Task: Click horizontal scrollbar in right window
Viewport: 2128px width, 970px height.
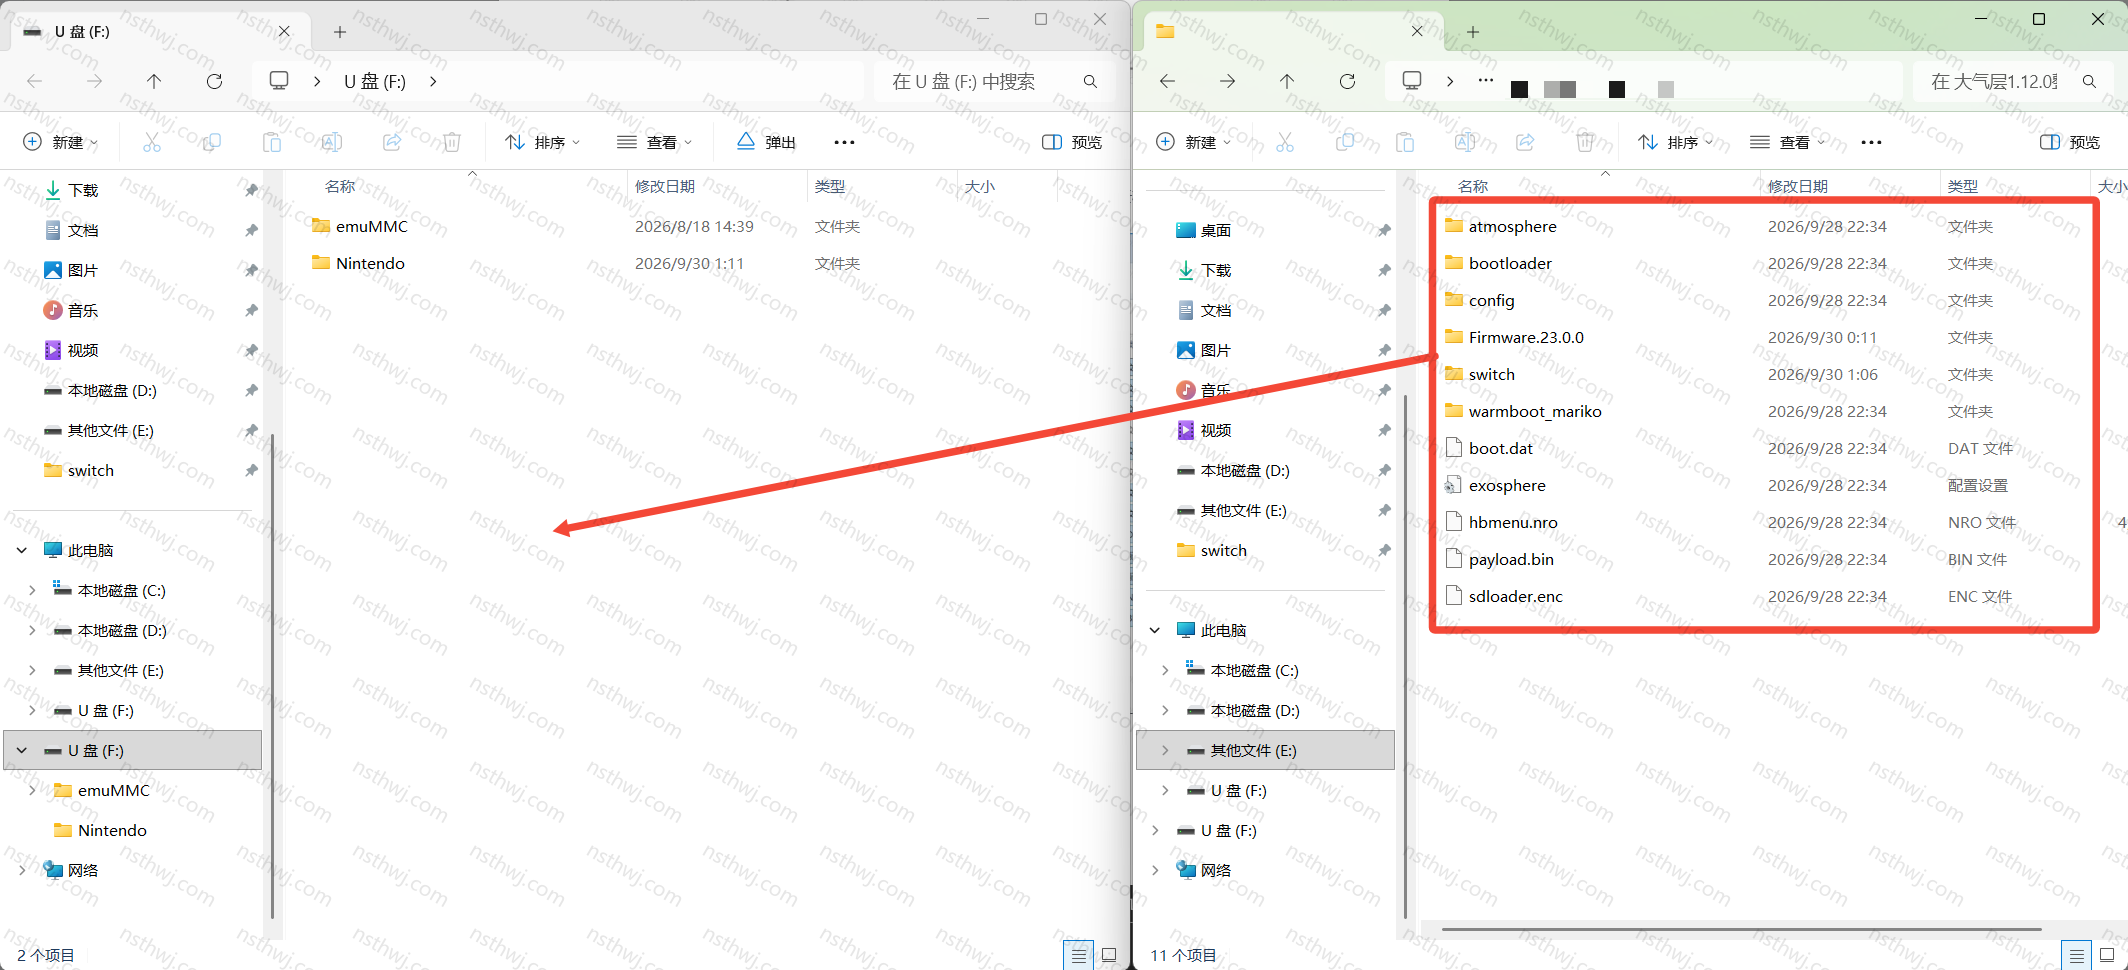Action: (x=1741, y=929)
